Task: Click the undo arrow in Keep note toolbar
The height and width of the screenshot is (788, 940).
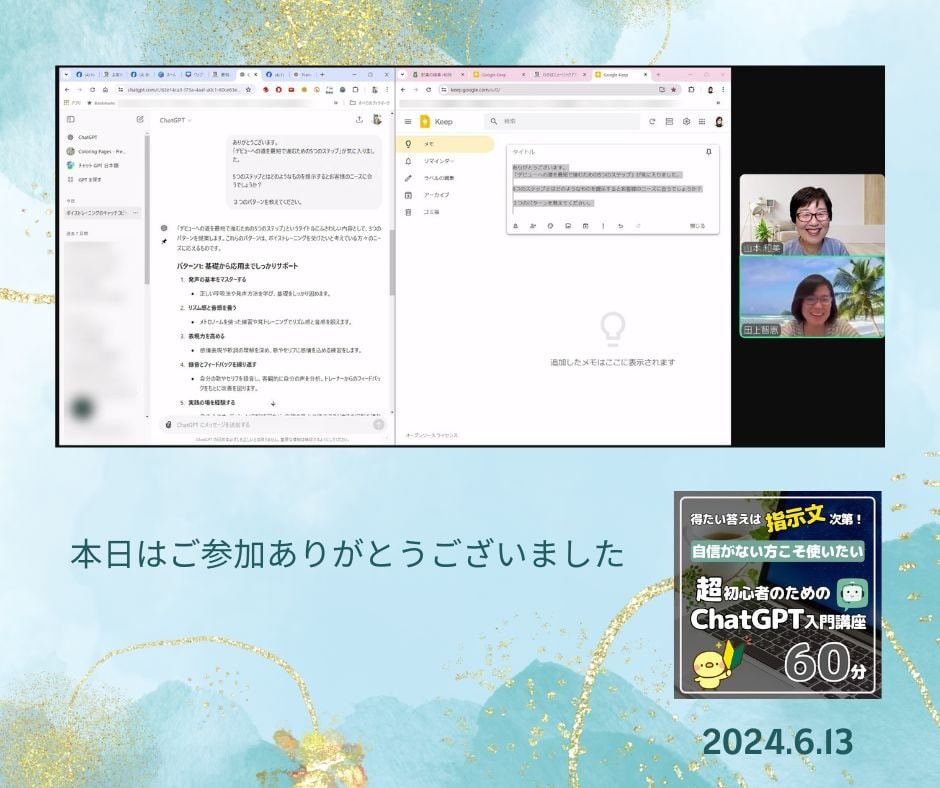Action: (620, 226)
